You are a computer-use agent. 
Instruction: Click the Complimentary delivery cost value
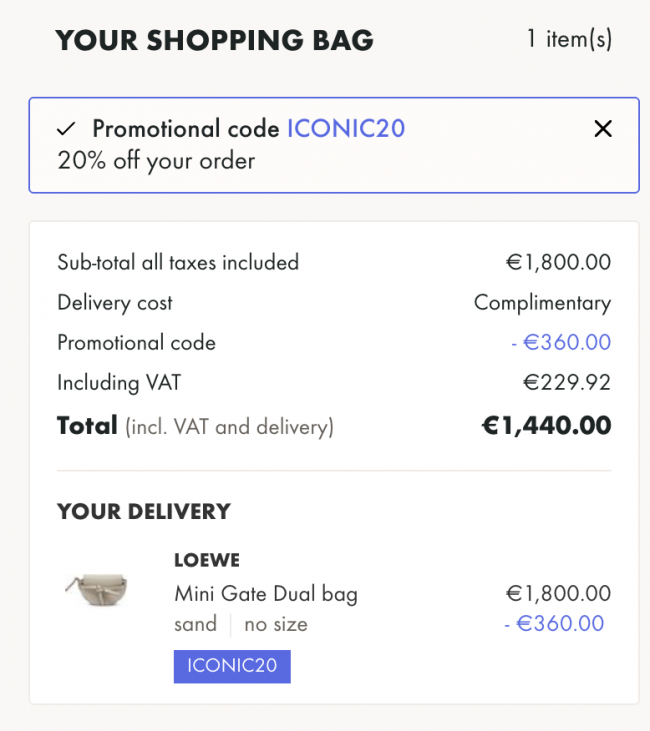[x=542, y=303]
